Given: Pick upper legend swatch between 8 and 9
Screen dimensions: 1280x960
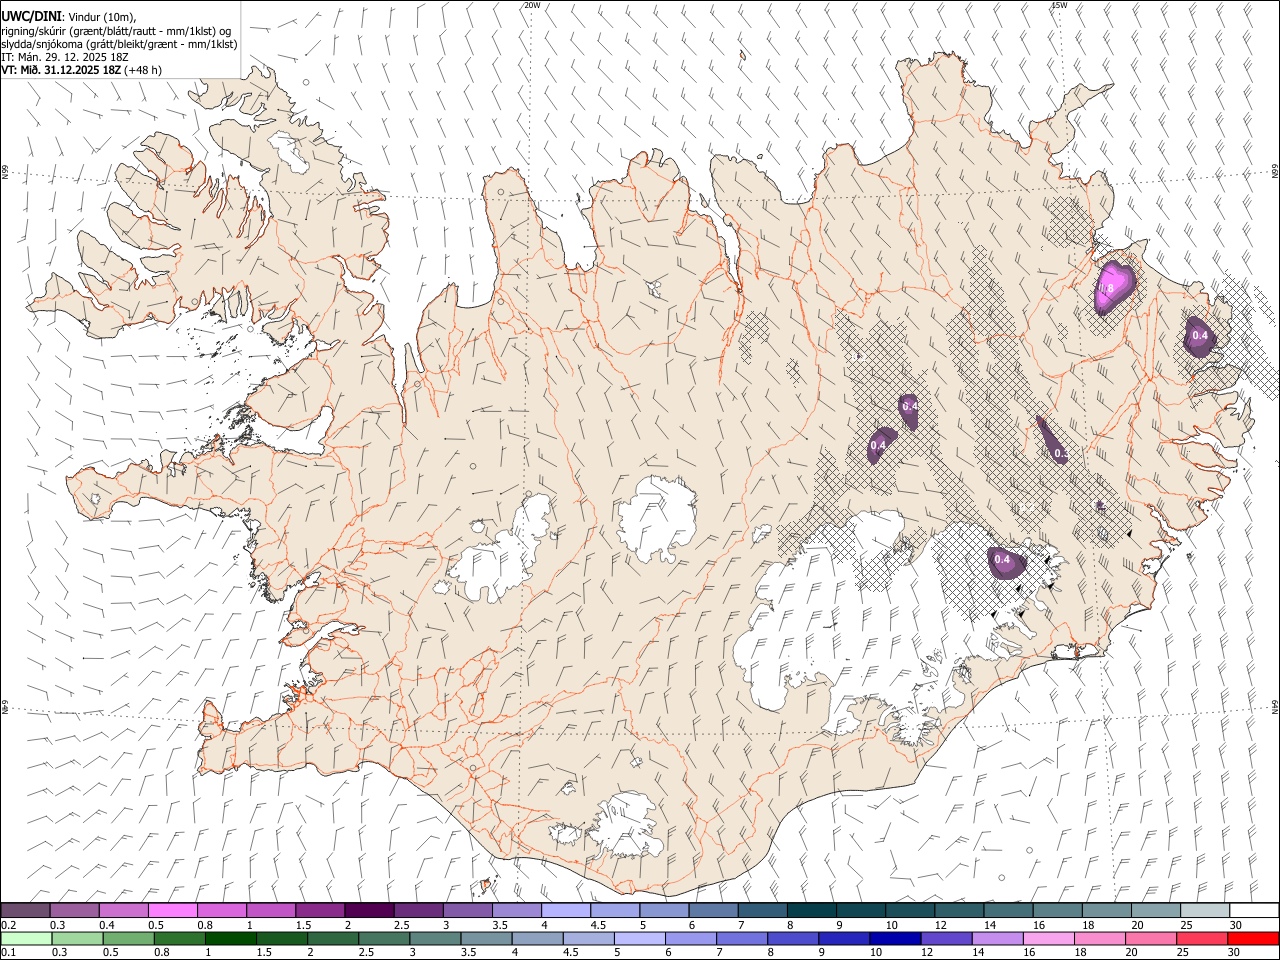Looking at the screenshot, I should coord(811,910).
